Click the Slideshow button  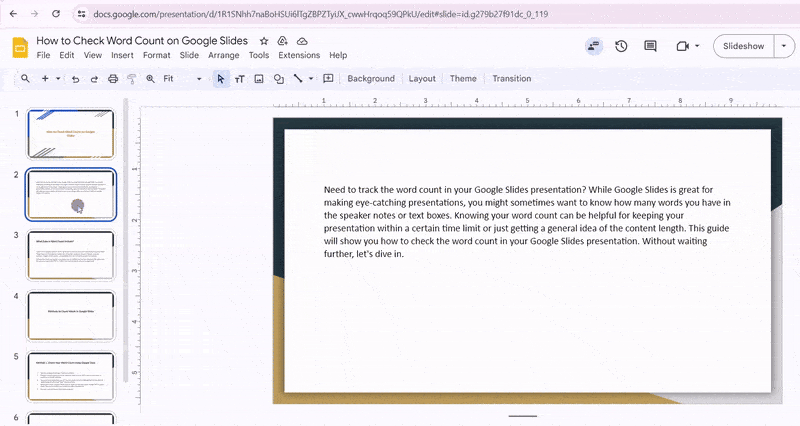tap(743, 46)
